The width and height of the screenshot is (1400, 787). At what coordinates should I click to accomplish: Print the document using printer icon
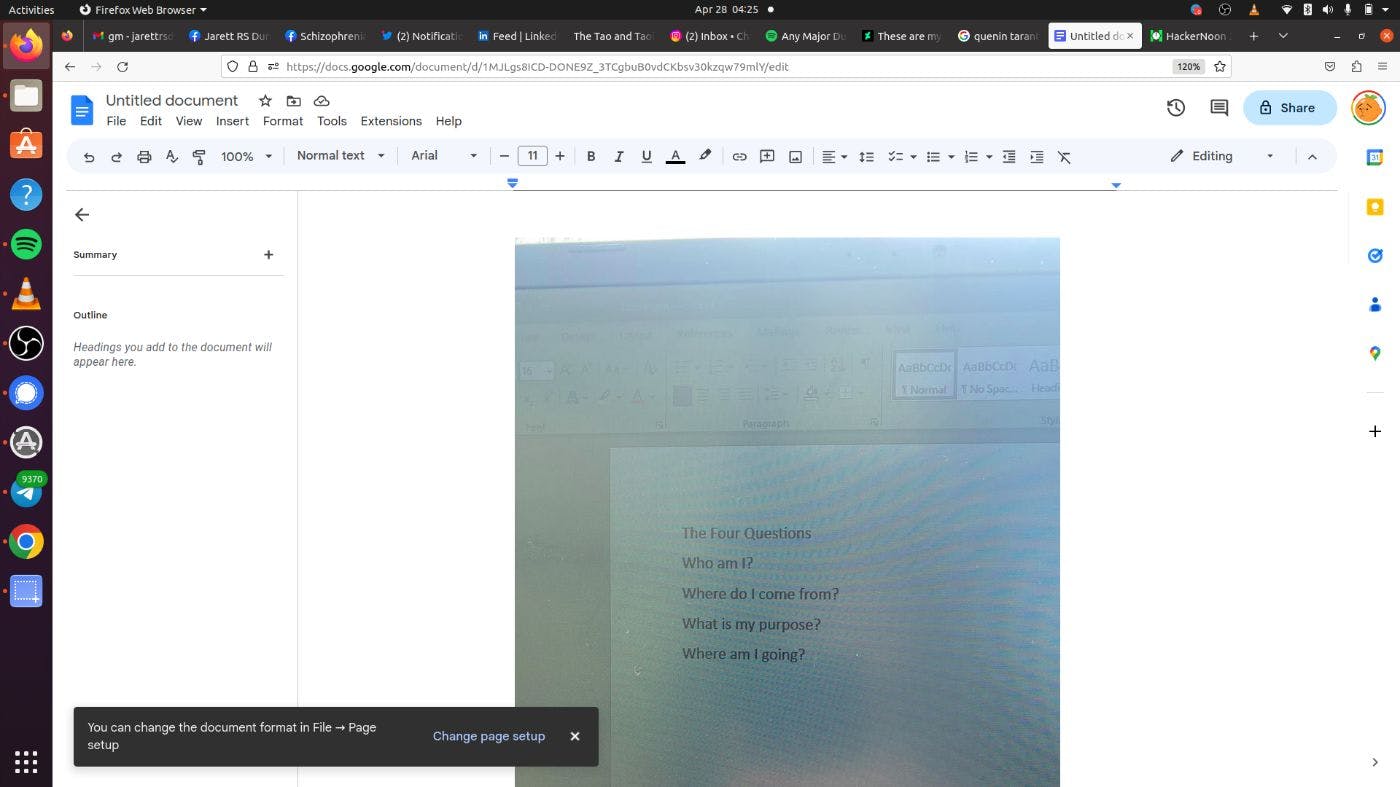(x=144, y=157)
